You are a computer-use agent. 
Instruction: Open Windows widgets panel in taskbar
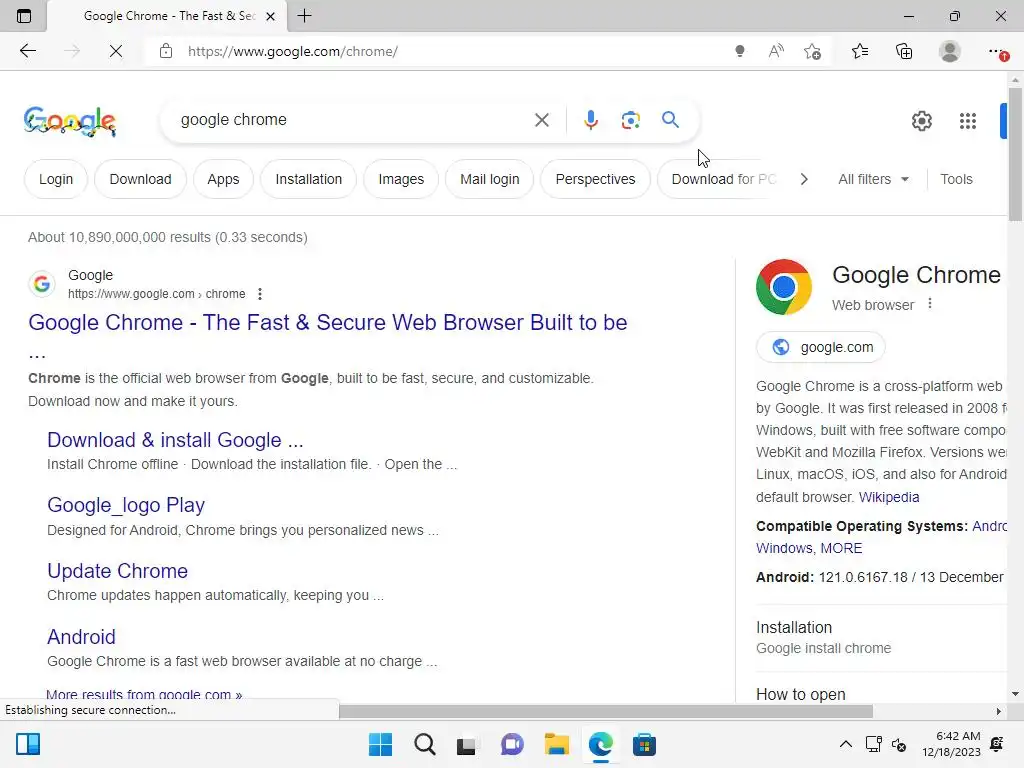(x=28, y=744)
